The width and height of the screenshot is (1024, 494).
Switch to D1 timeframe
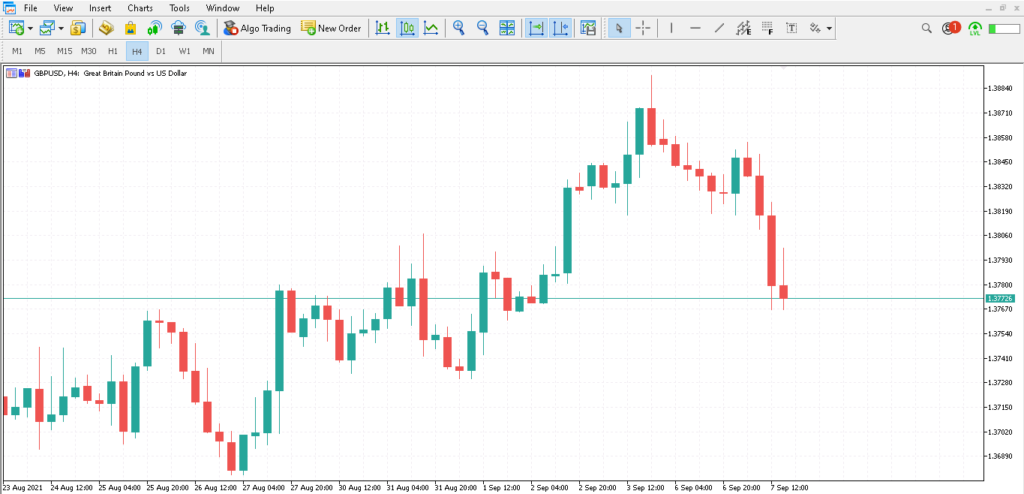[x=161, y=51]
